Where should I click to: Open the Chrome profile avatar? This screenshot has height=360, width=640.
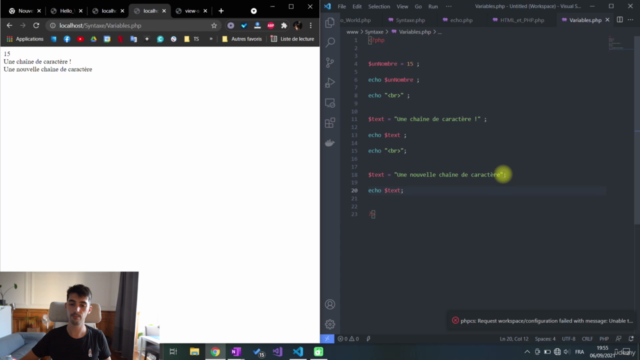(298, 25)
